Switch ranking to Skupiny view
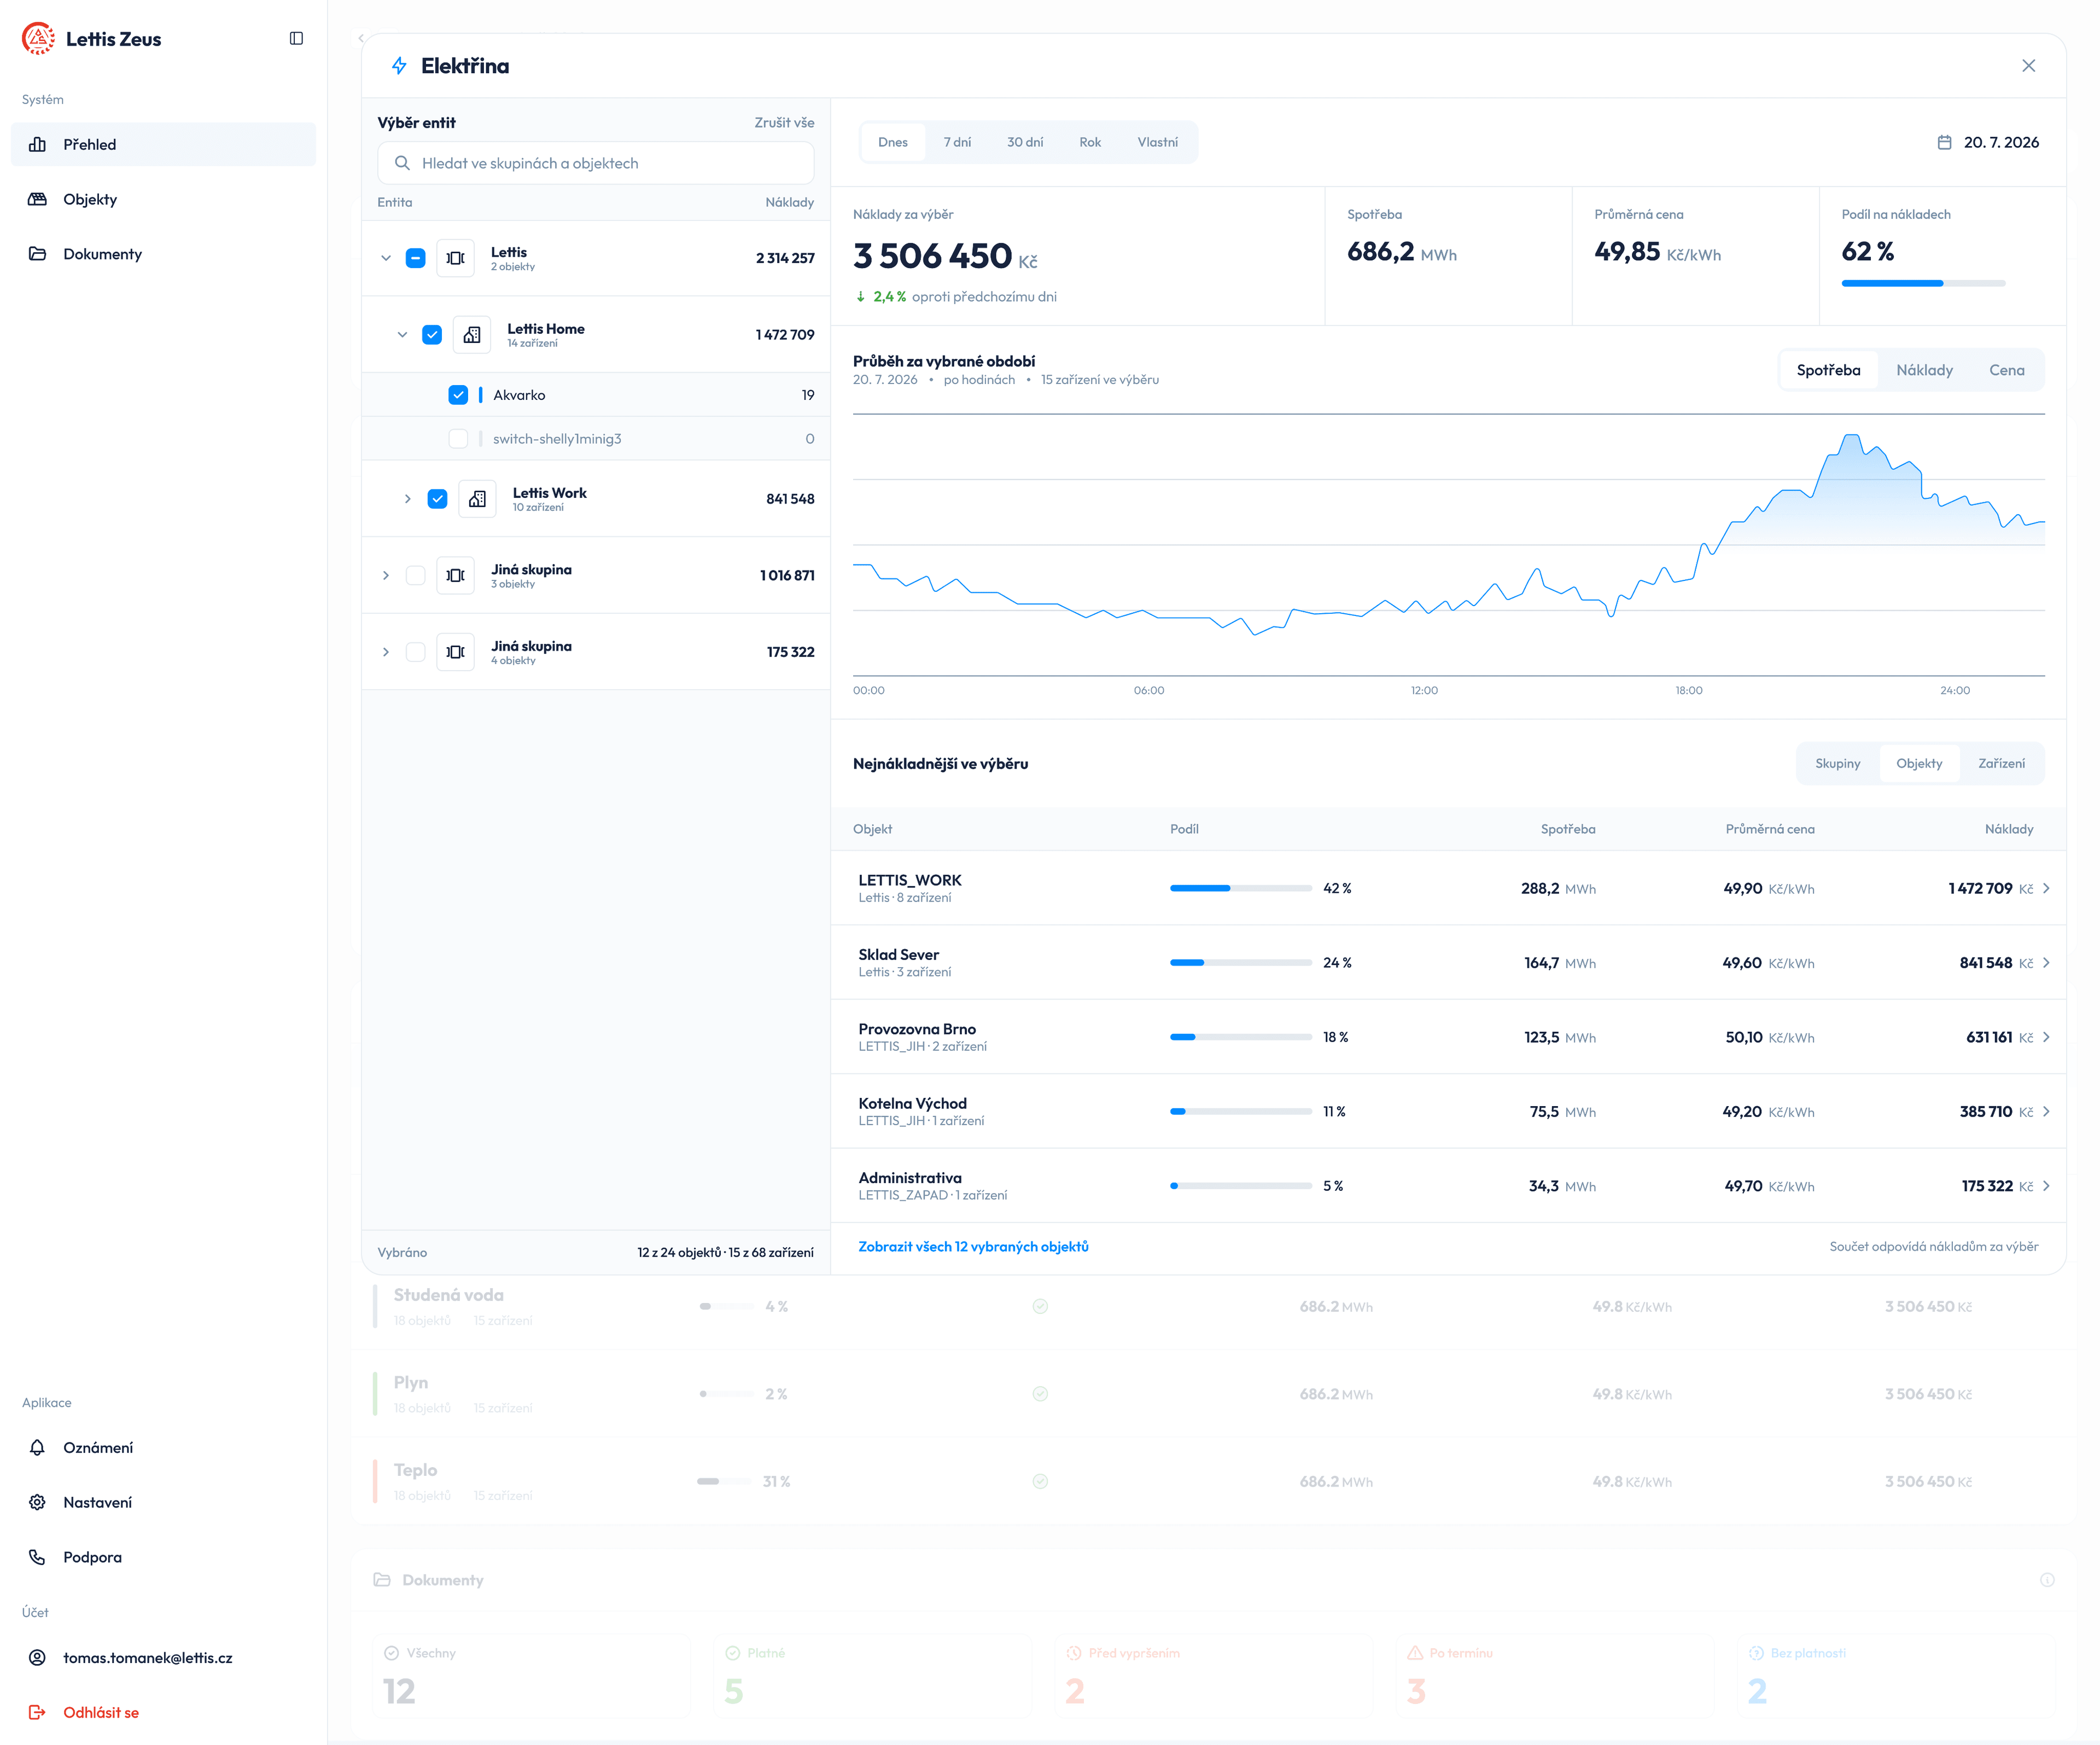Viewport: 2100px width, 1745px height. (x=1838, y=763)
